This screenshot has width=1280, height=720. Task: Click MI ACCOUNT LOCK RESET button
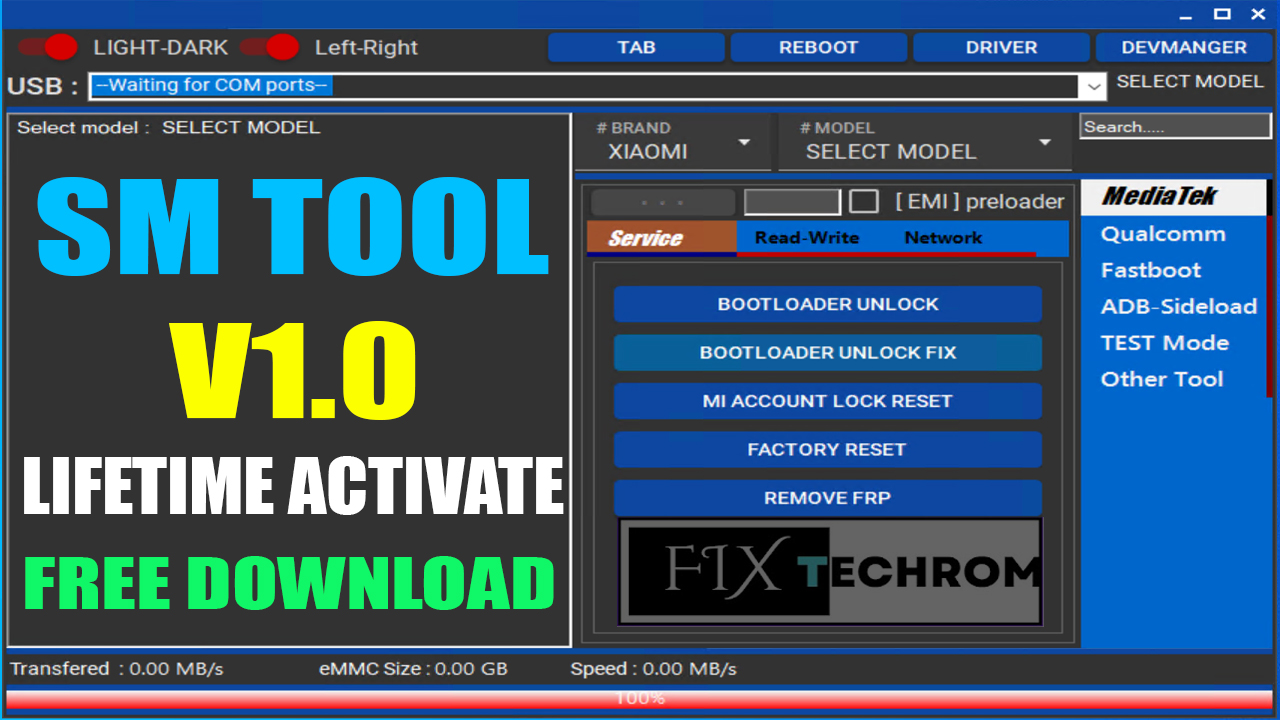coord(828,401)
